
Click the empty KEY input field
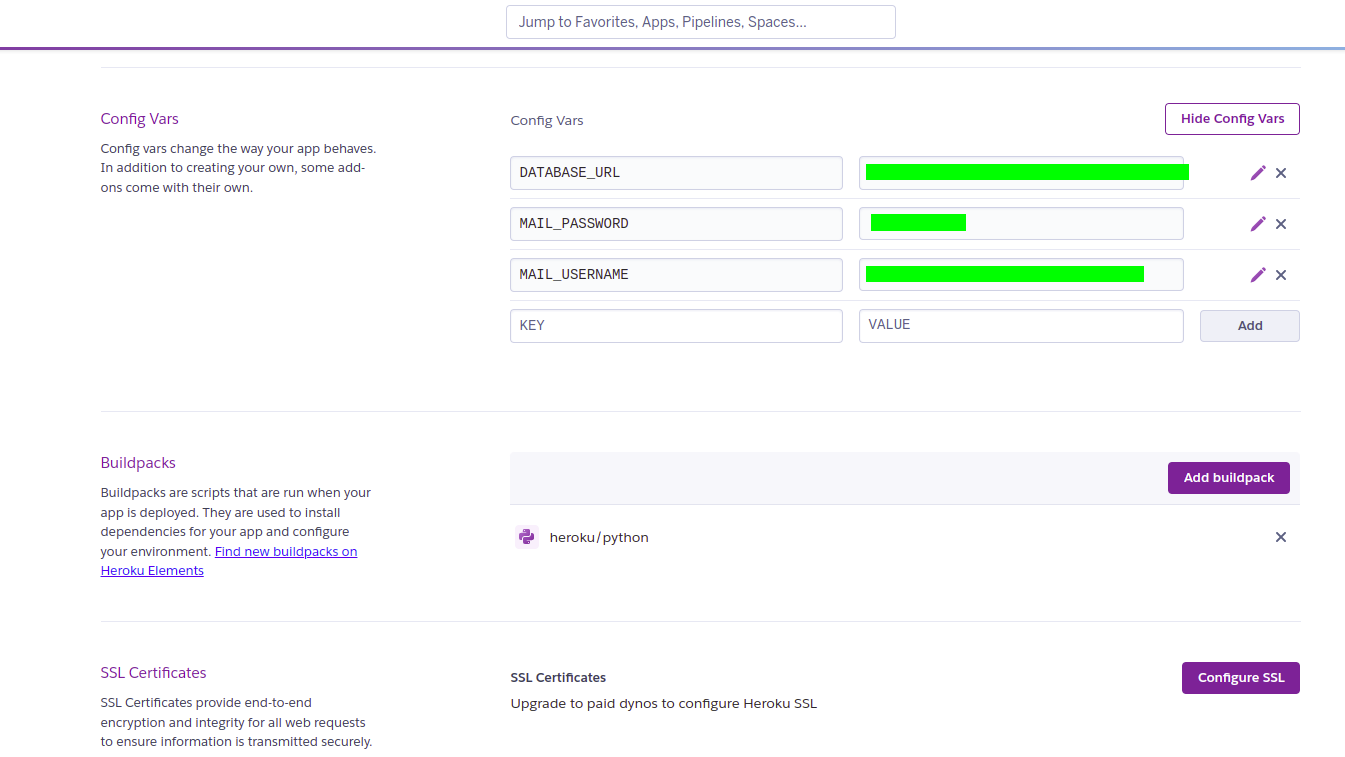(676, 326)
